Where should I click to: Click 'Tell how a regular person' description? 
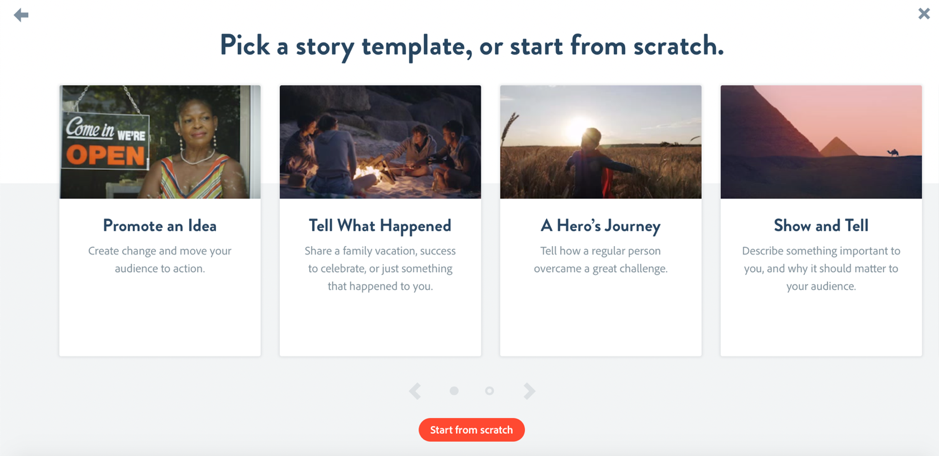601,259
